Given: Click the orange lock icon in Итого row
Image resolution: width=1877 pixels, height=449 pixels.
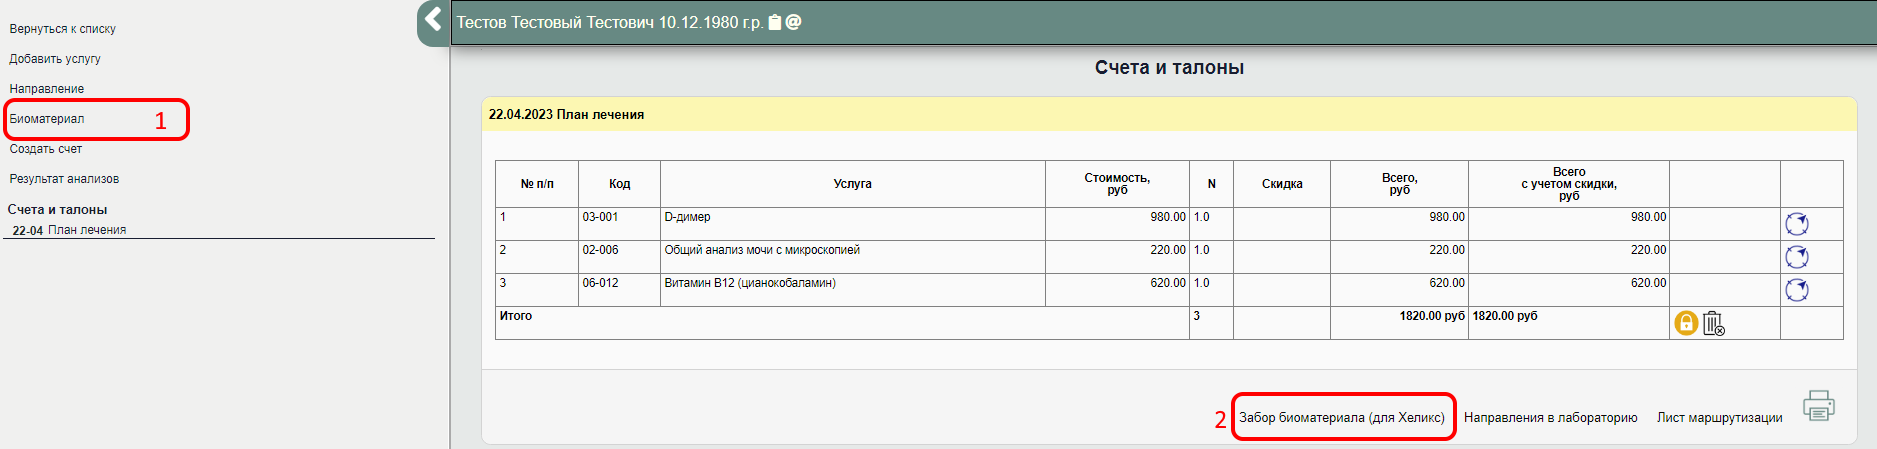Looking at the screenshot, I should (x=1686, y=323).
